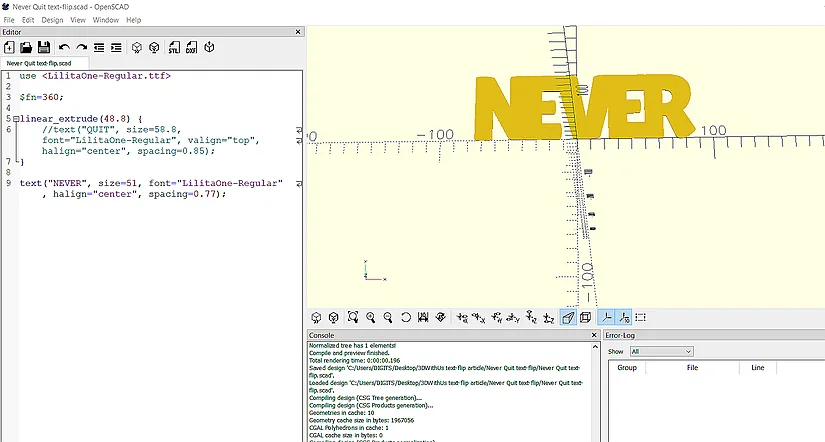Click the send to 3D print icon
The width and height of the screenshot is (825, 442).
pos(209,47)
